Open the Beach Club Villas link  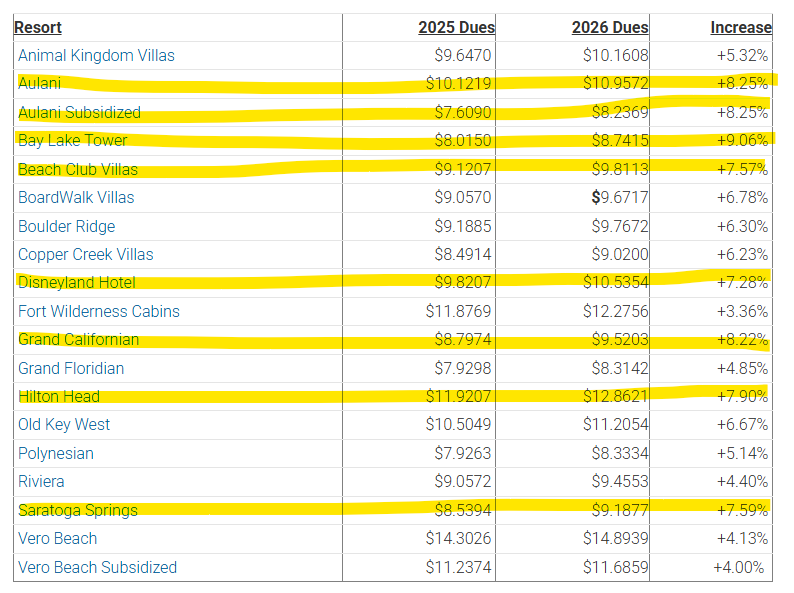78,169
